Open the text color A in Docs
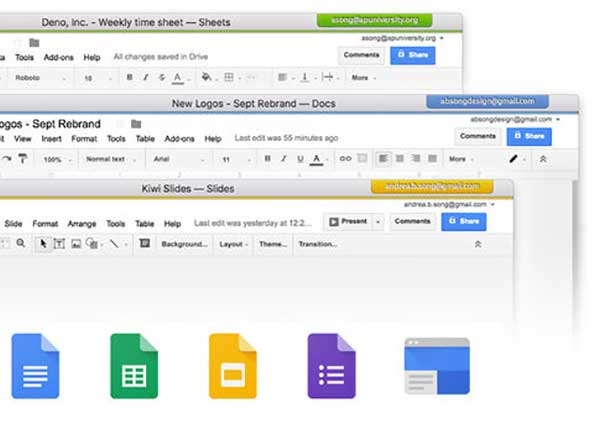Image resolution: width=600 pixels, height=438 pixels. tap(316, 159)
